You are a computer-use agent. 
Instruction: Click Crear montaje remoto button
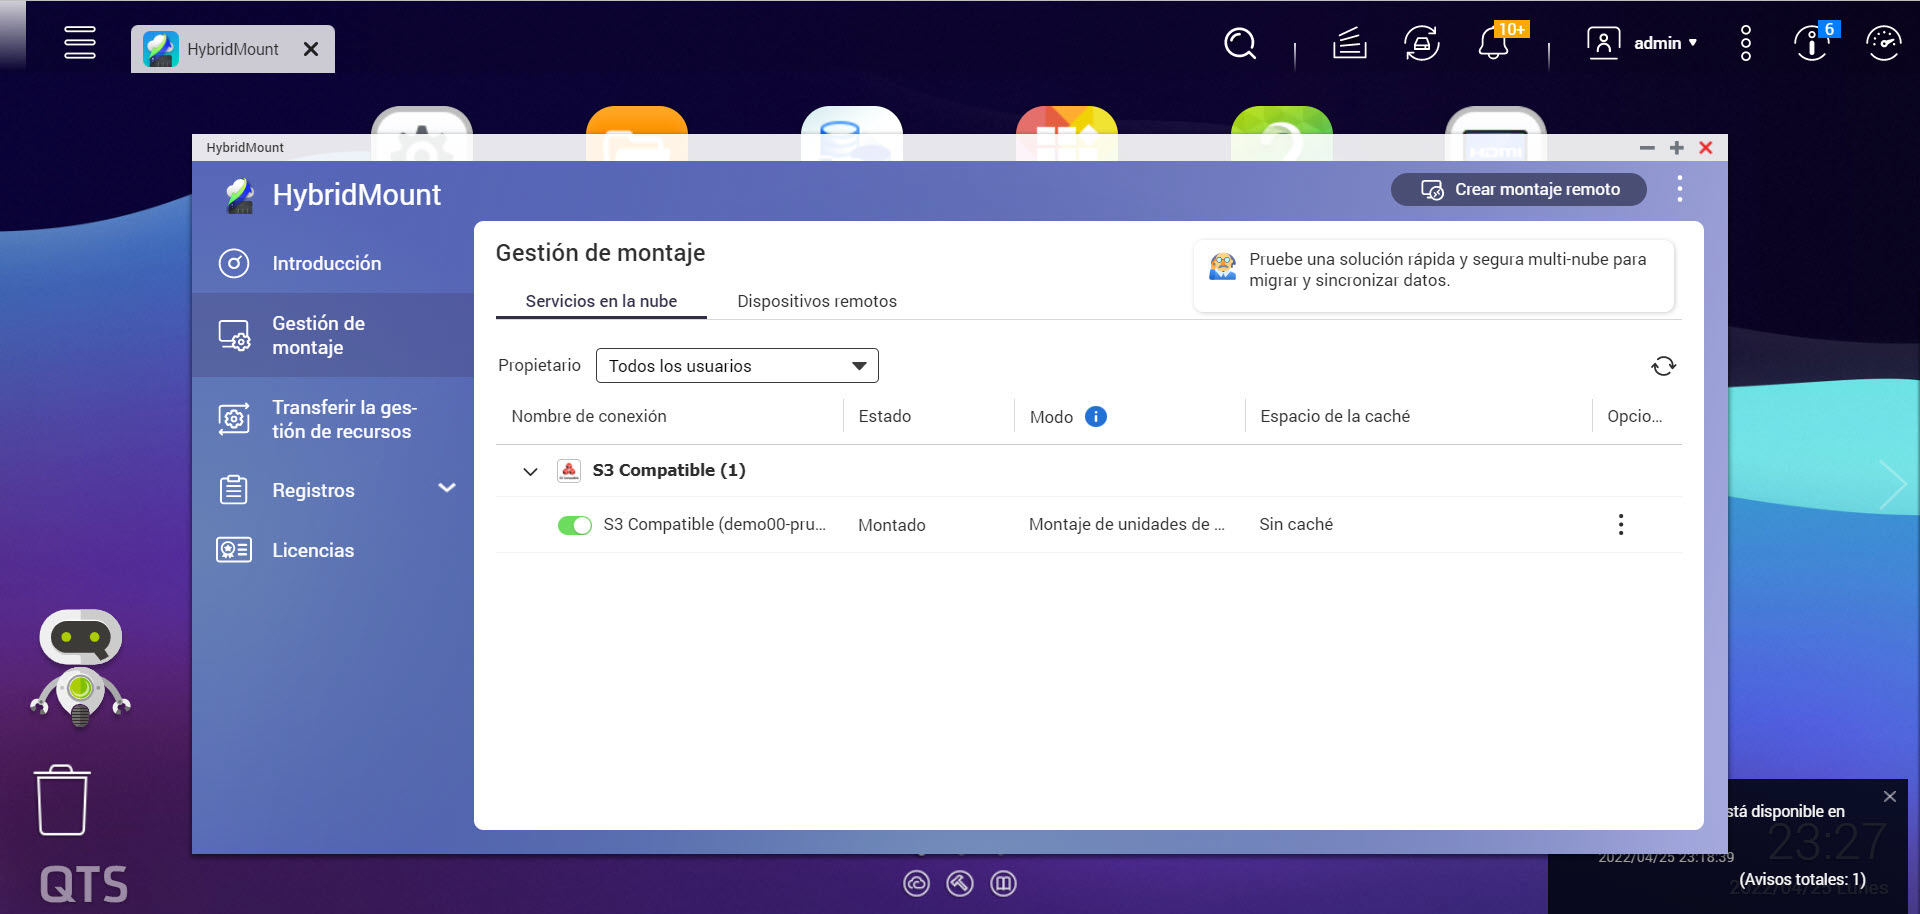1518,189
